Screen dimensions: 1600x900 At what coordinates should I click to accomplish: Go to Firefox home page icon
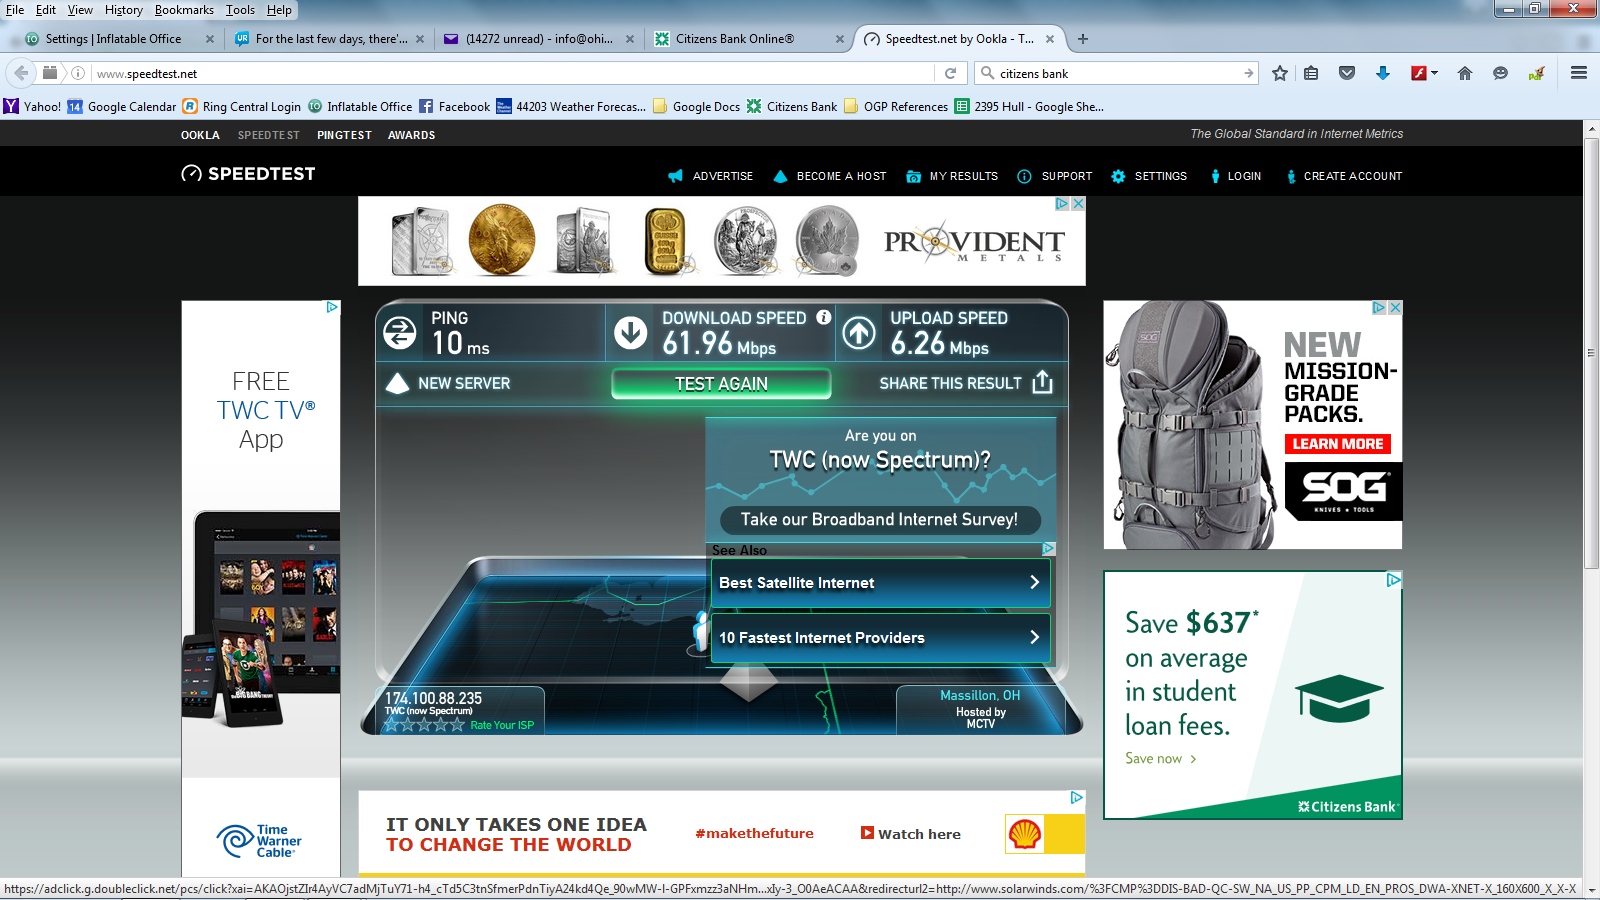1465,73
